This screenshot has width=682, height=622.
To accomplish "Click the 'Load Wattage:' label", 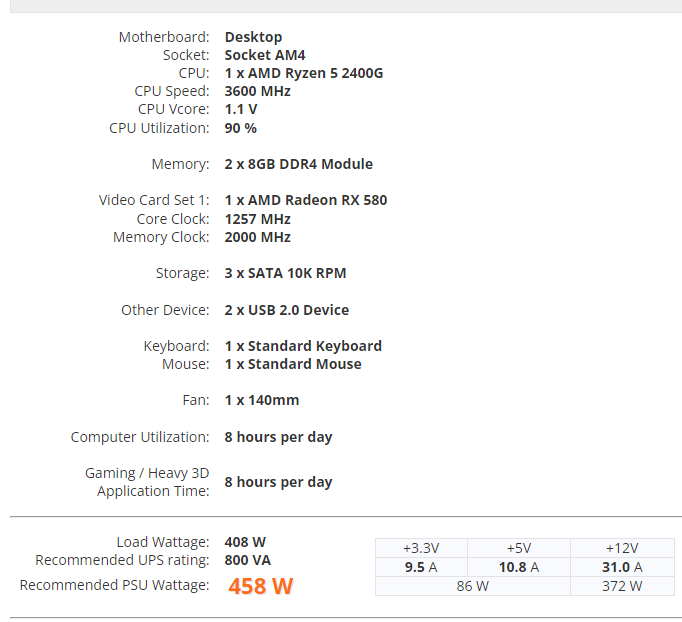I will [163, 542].
